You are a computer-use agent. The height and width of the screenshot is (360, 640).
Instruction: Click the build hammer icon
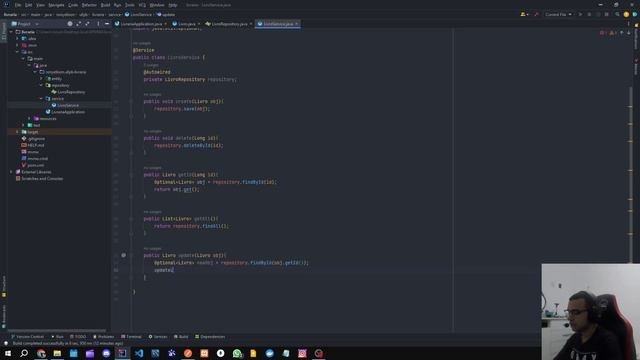[536, 14]
